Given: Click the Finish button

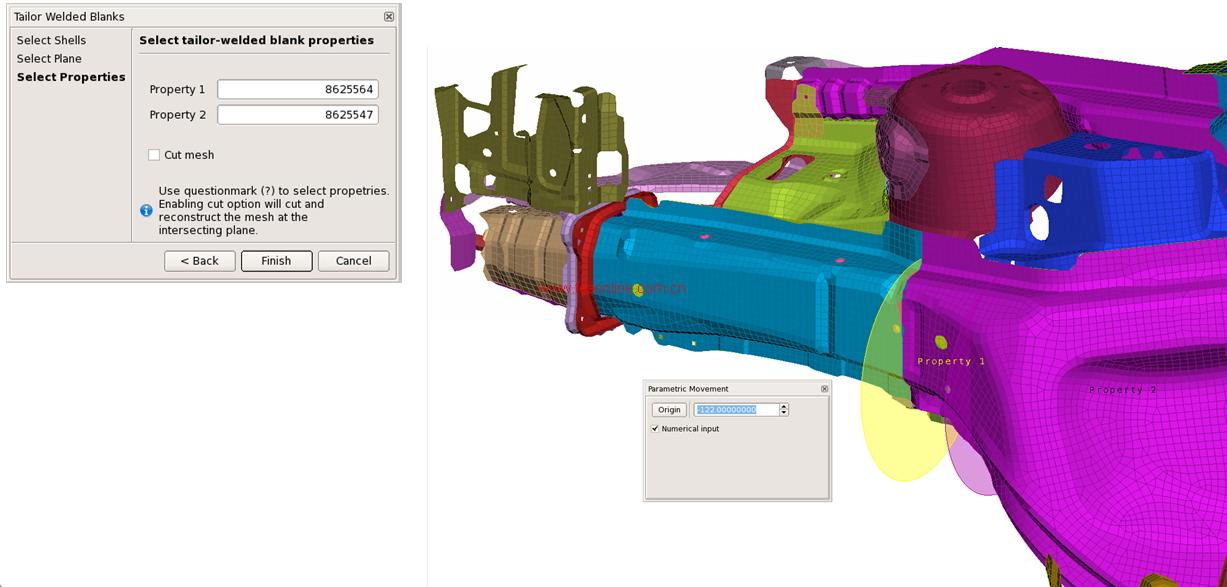Looking at the screenshot, I should pos(276,261).
